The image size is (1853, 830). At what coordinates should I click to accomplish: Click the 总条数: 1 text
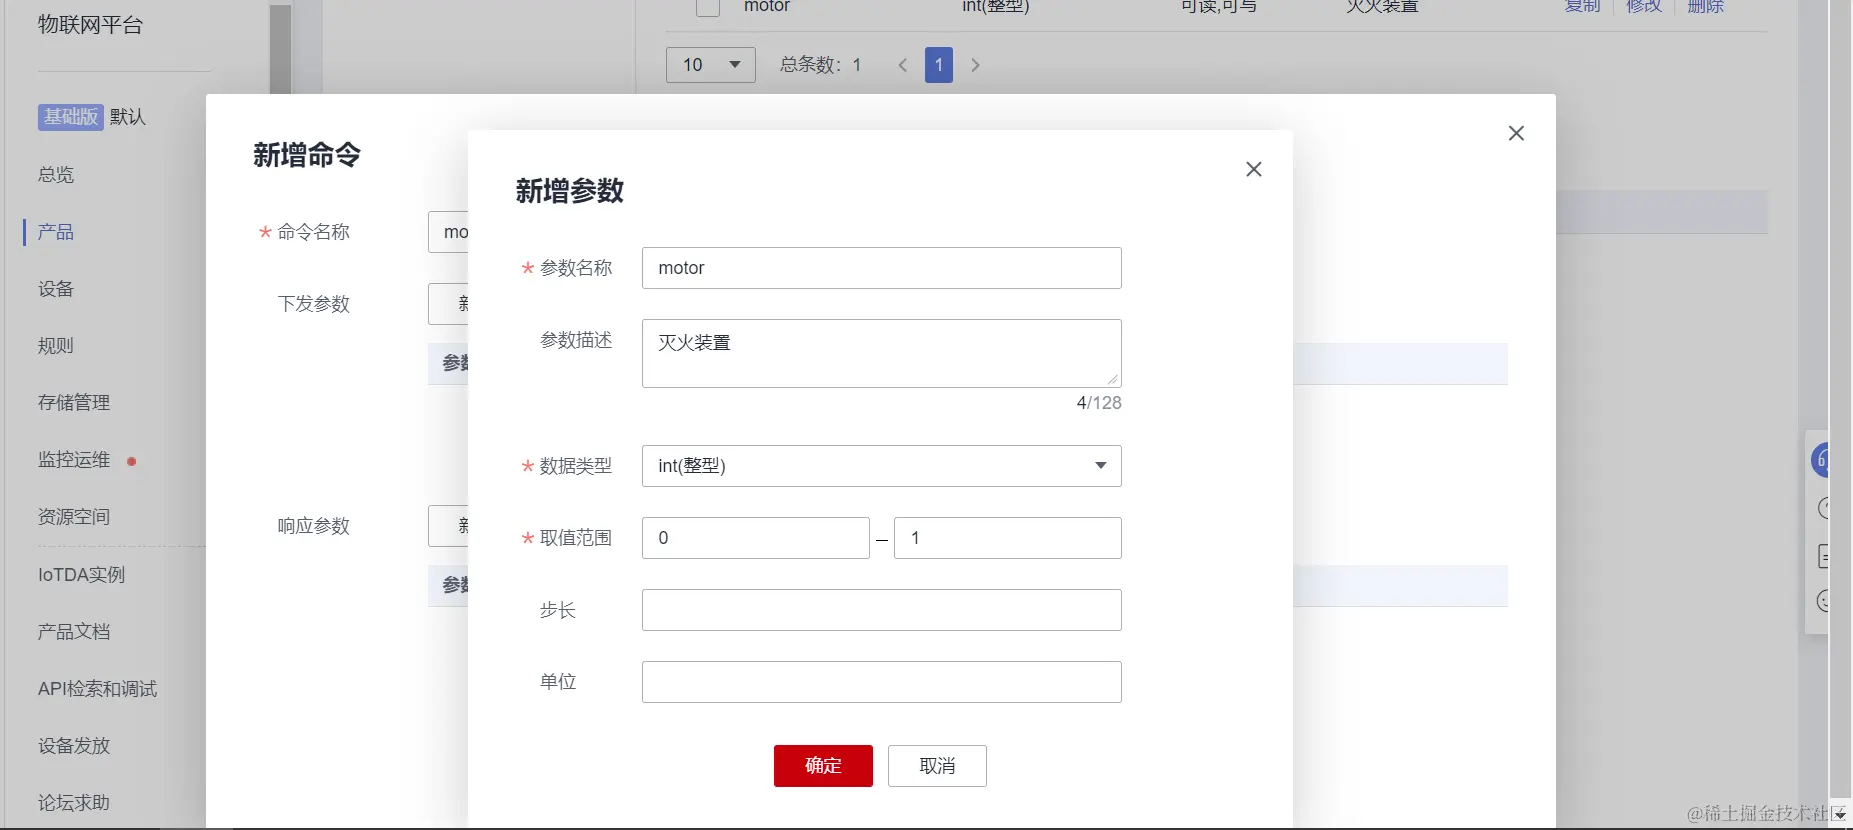point(820,65)
